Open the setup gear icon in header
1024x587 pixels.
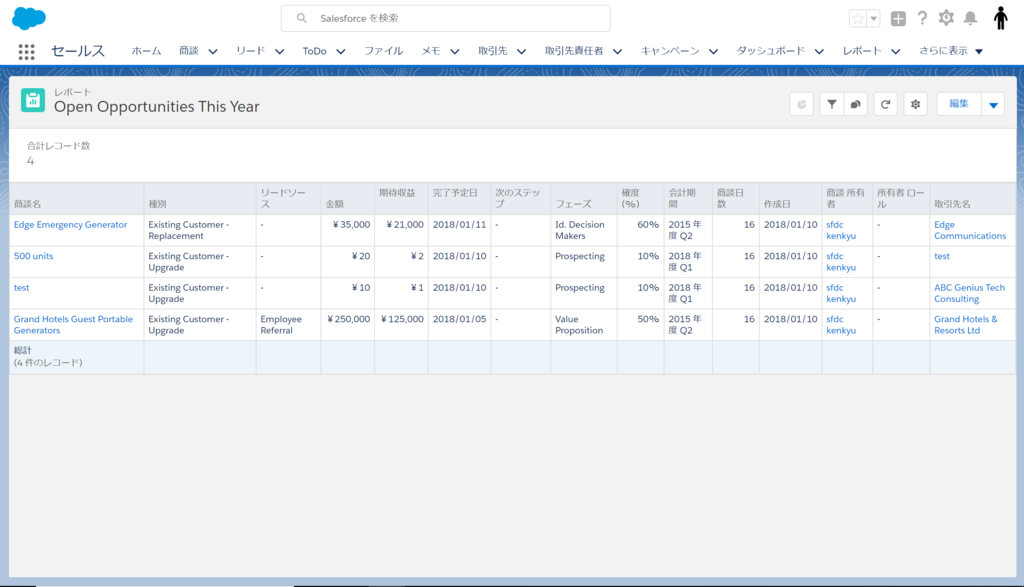click(x=946, y=18)
